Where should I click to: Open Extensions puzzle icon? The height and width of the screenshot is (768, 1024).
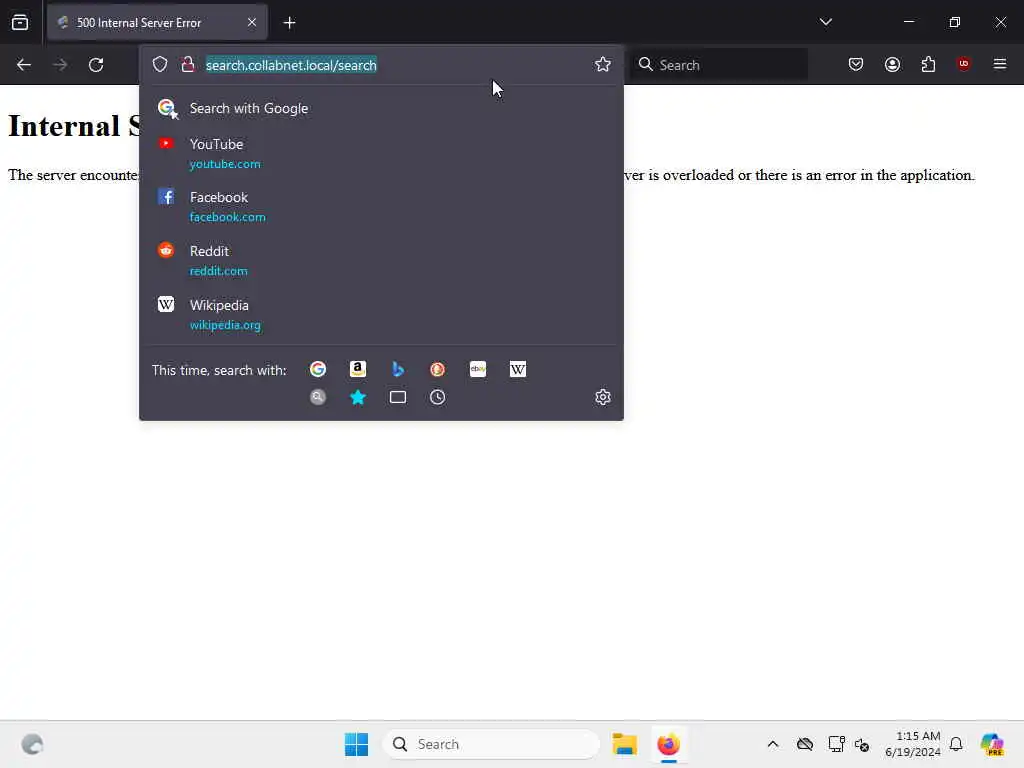928,64
